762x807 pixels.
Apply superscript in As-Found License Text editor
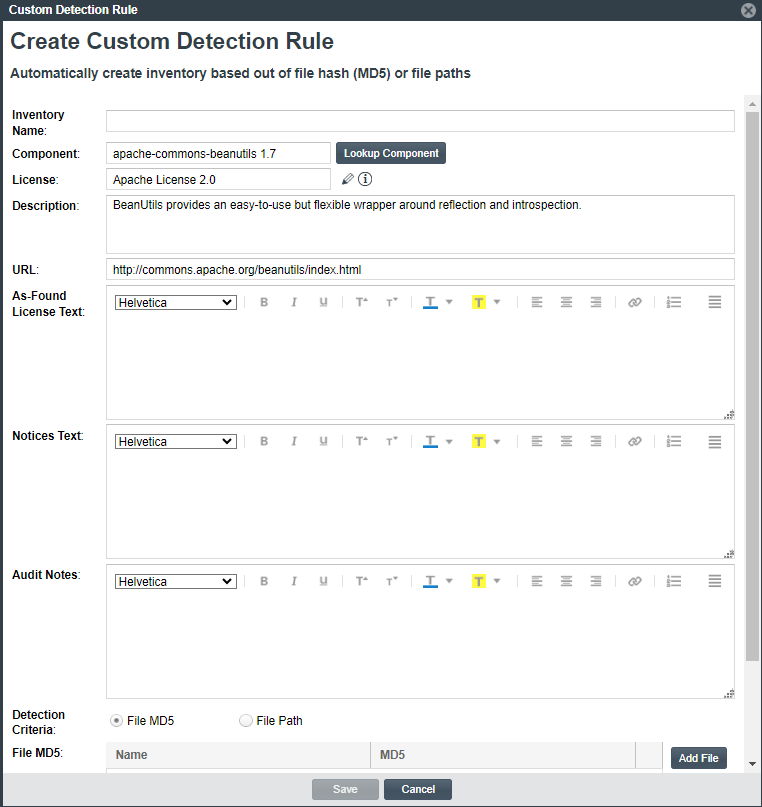(362, 302)
